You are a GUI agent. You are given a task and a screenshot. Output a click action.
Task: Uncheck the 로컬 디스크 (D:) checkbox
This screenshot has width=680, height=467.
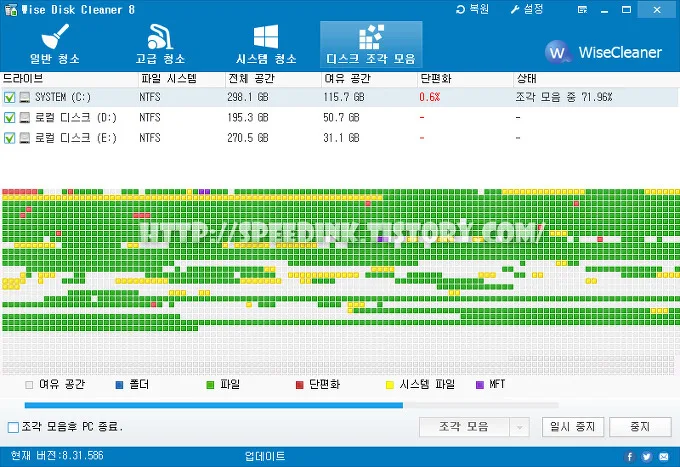9,118
